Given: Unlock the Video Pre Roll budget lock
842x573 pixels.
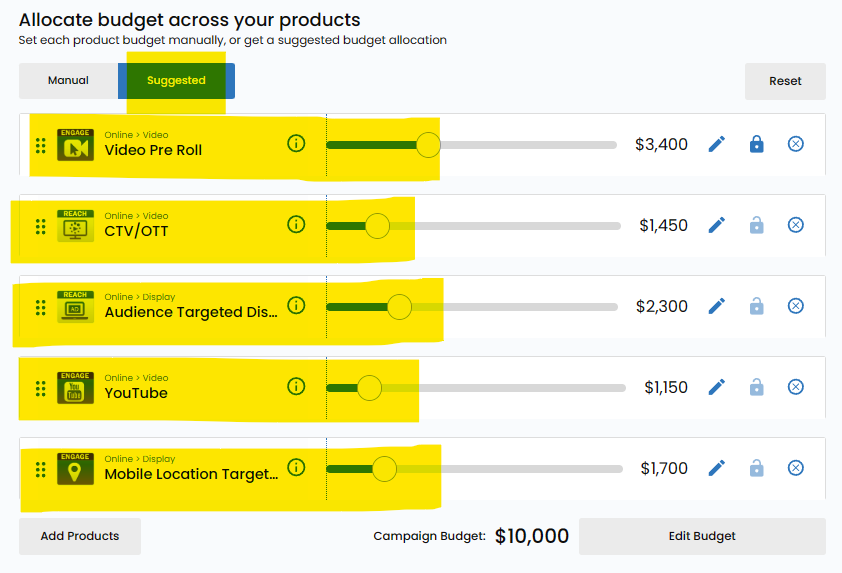Looking at the screenshot, I should click(x=756, y=144).
